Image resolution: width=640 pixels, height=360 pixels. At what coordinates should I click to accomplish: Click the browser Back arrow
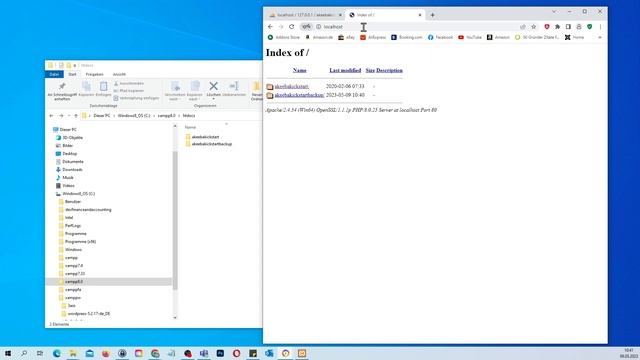270,27
